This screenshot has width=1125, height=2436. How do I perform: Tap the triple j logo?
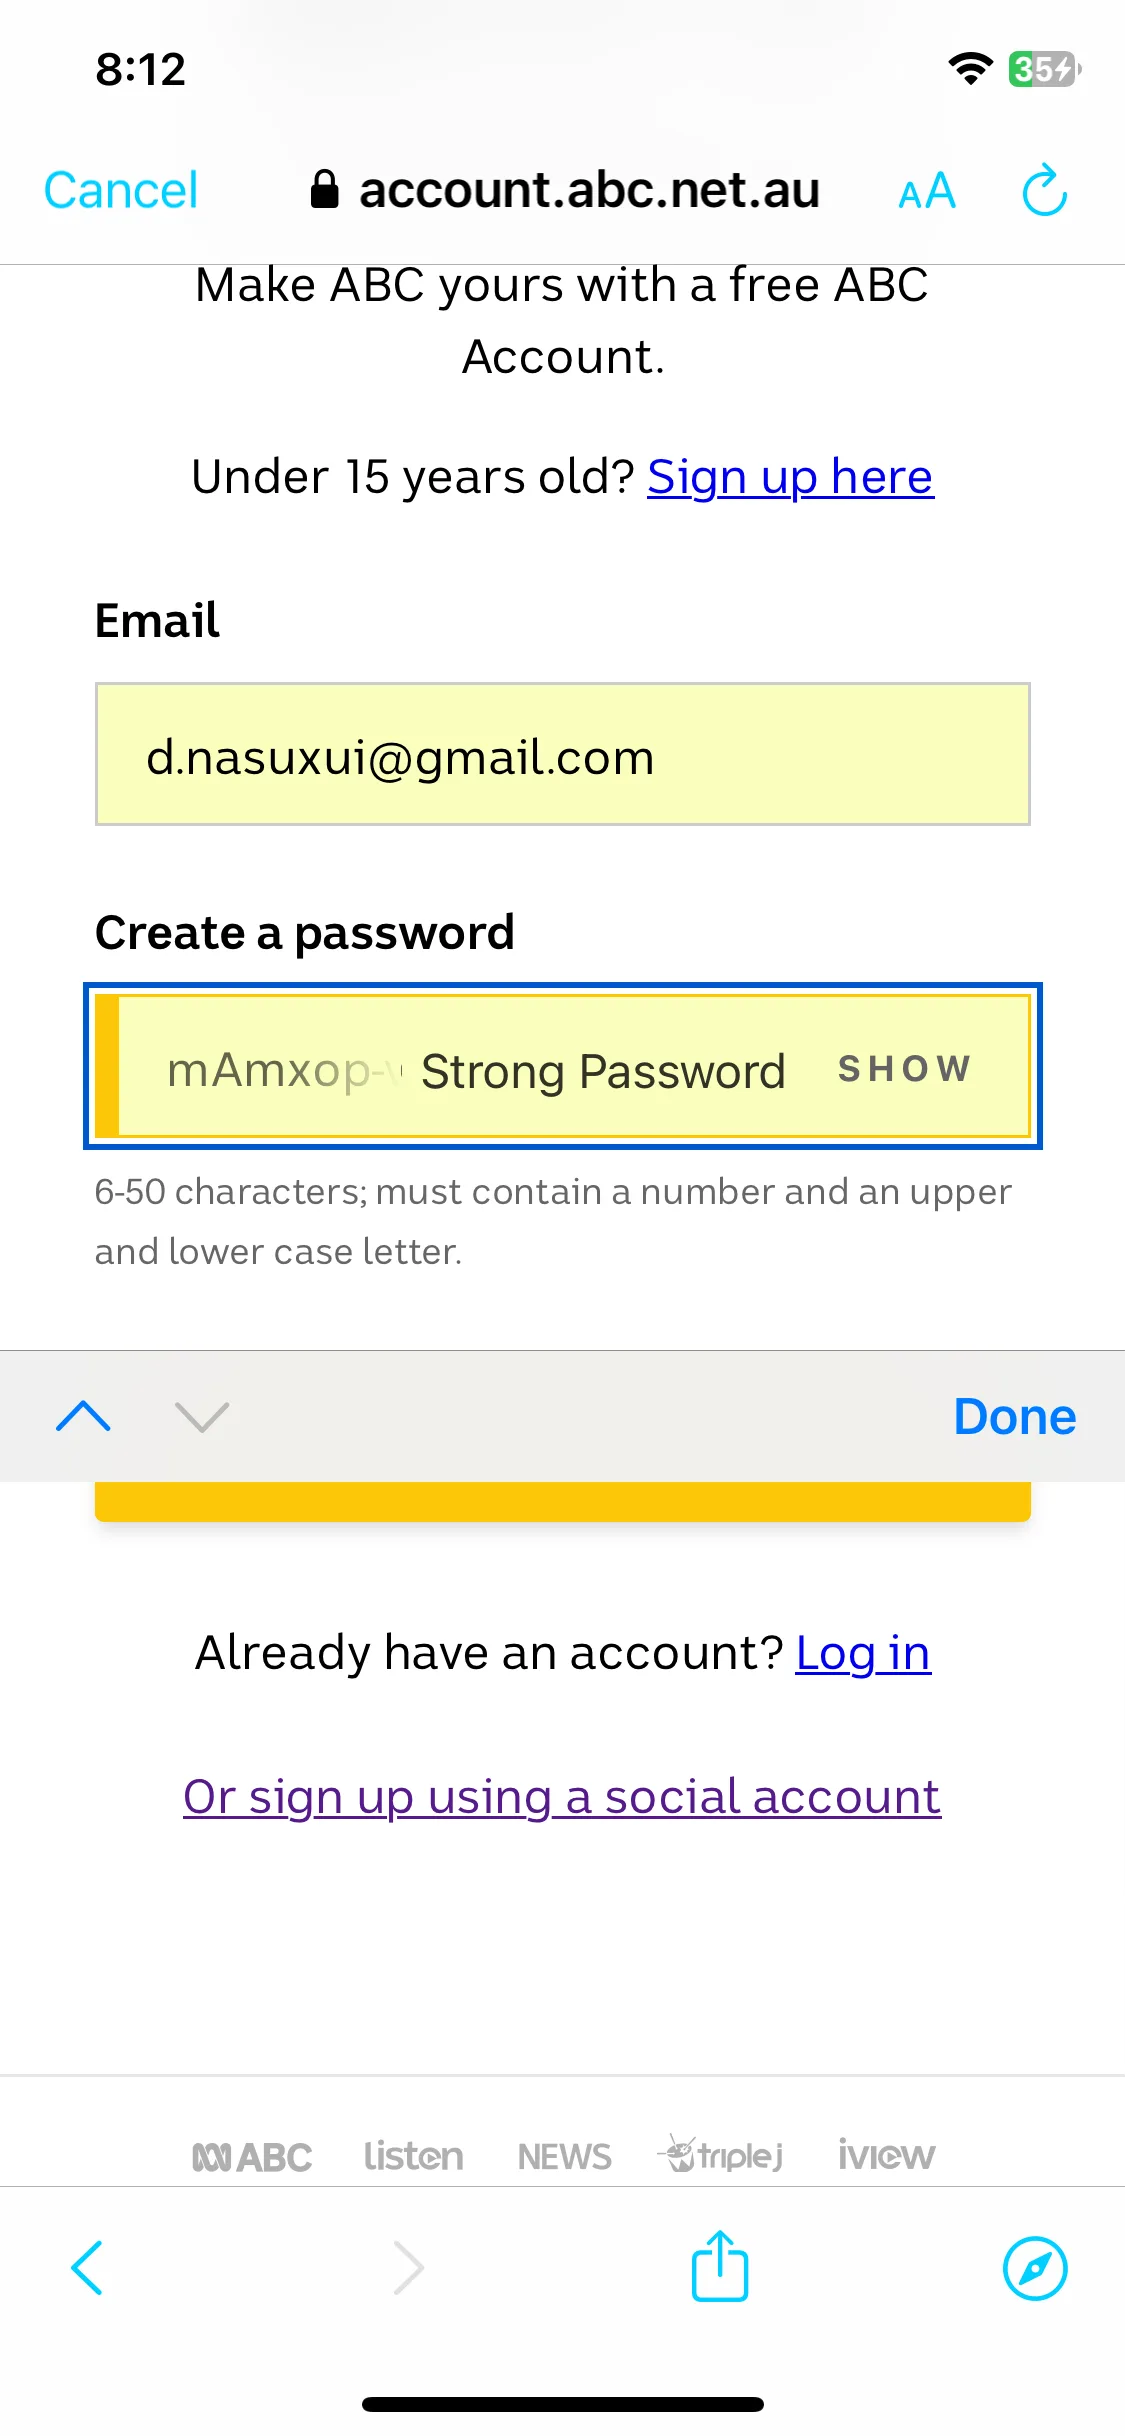tap(720, 2155)
